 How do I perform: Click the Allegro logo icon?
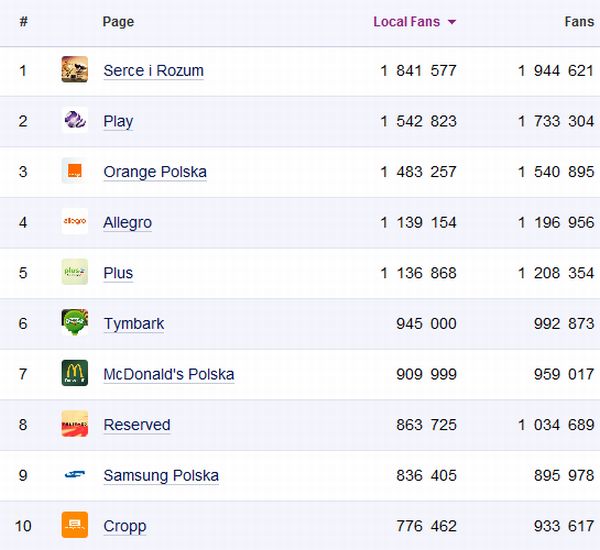74,222
